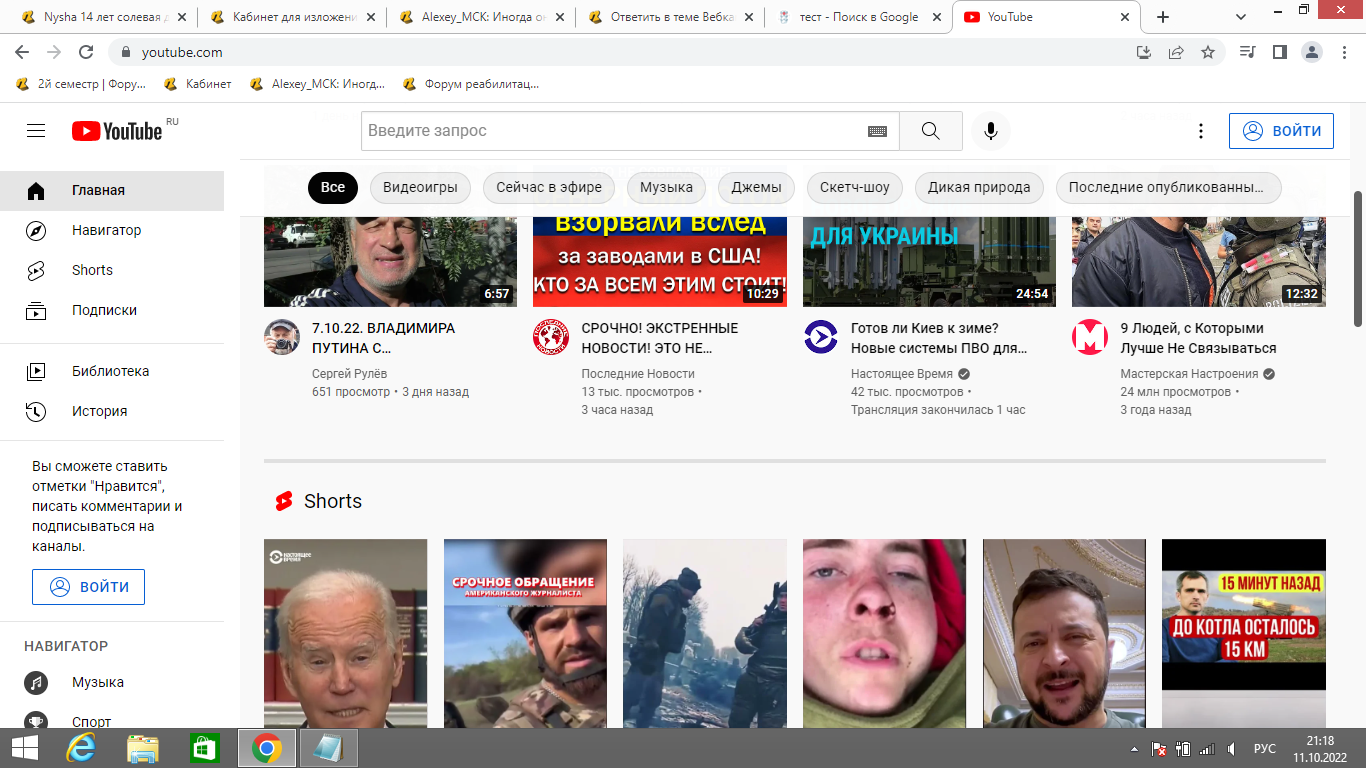This screenshot has height=768, width=1366.
Task: Open the 24:54 video thumbnail
Action: [x=929, y=261]
